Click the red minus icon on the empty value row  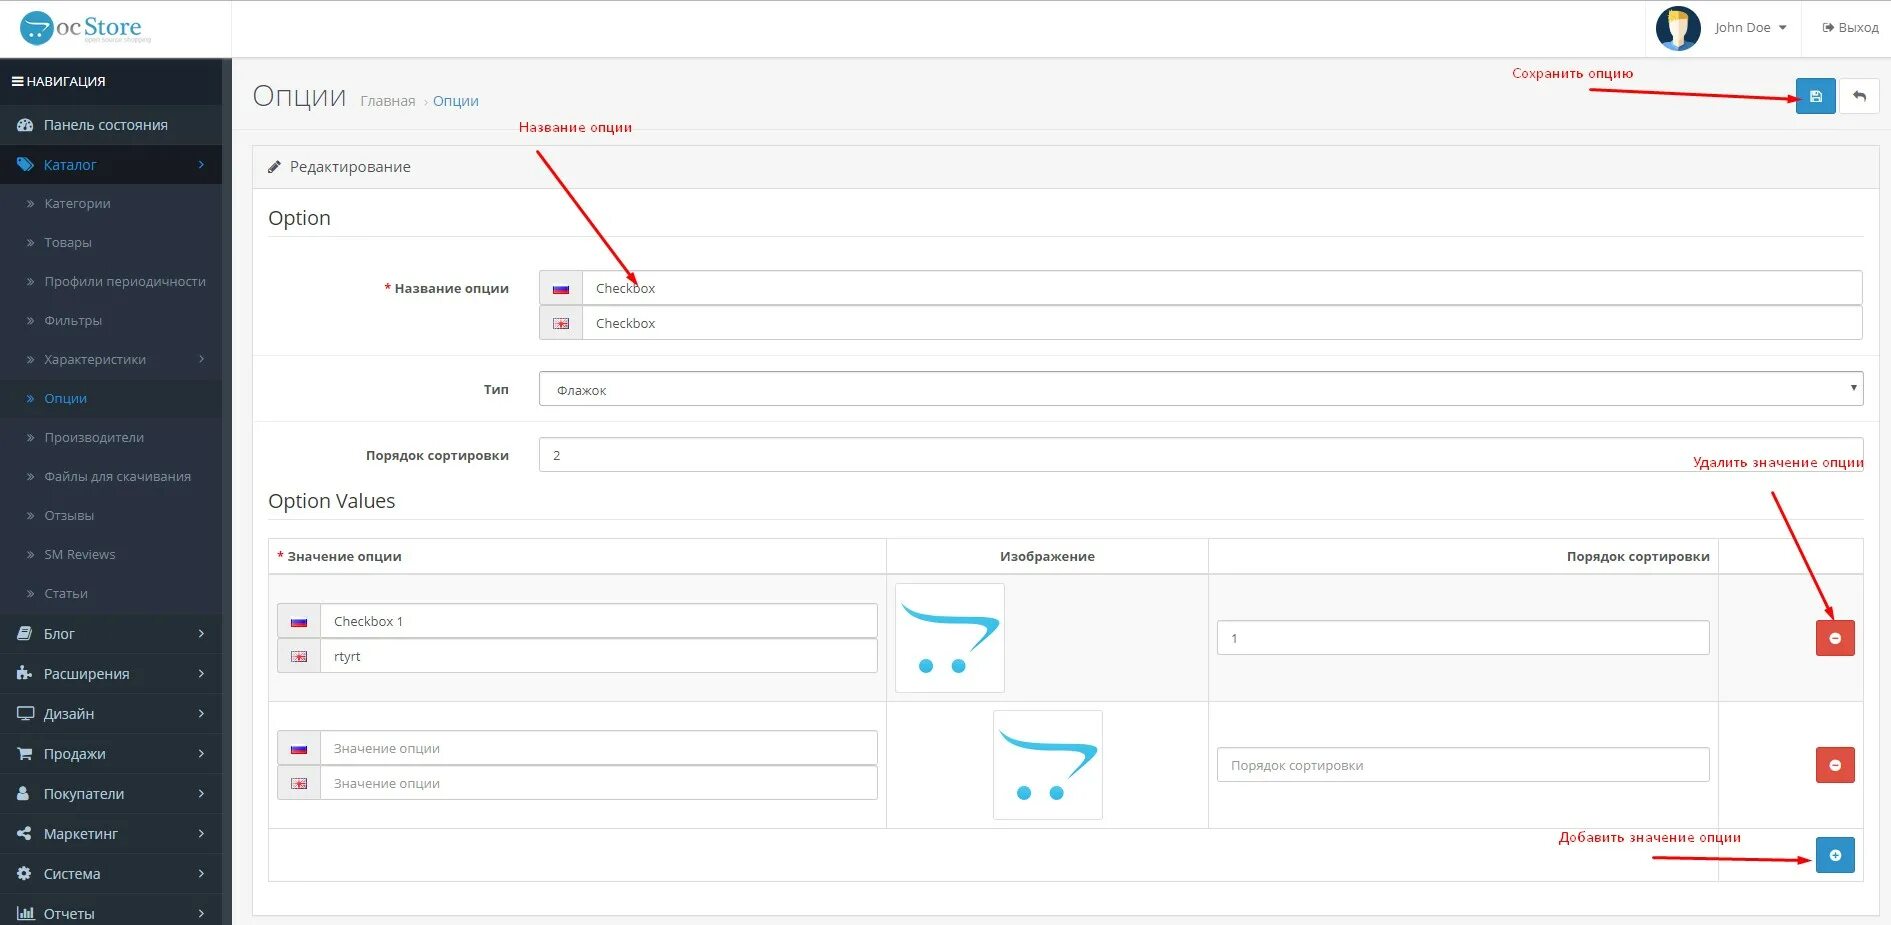(1835, 764)
